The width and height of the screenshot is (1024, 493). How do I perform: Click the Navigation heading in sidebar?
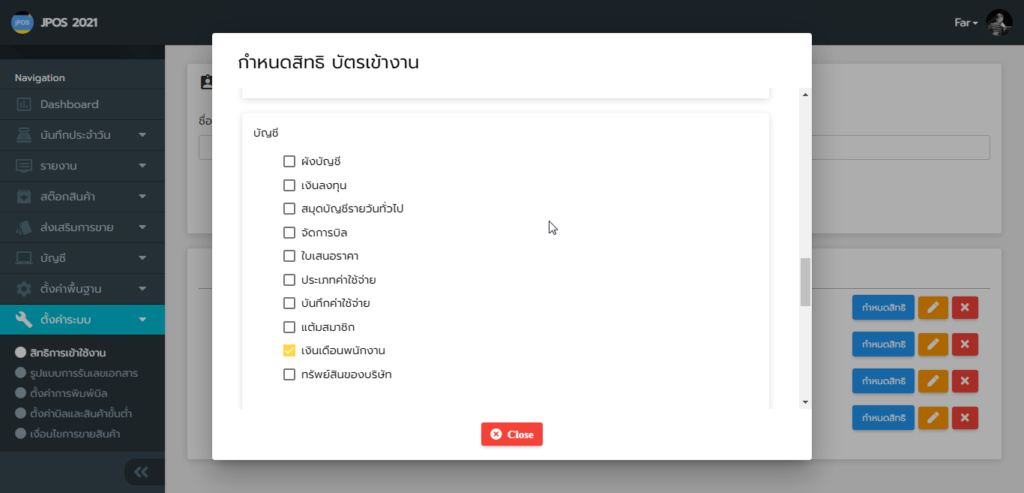tap(40, 78)
